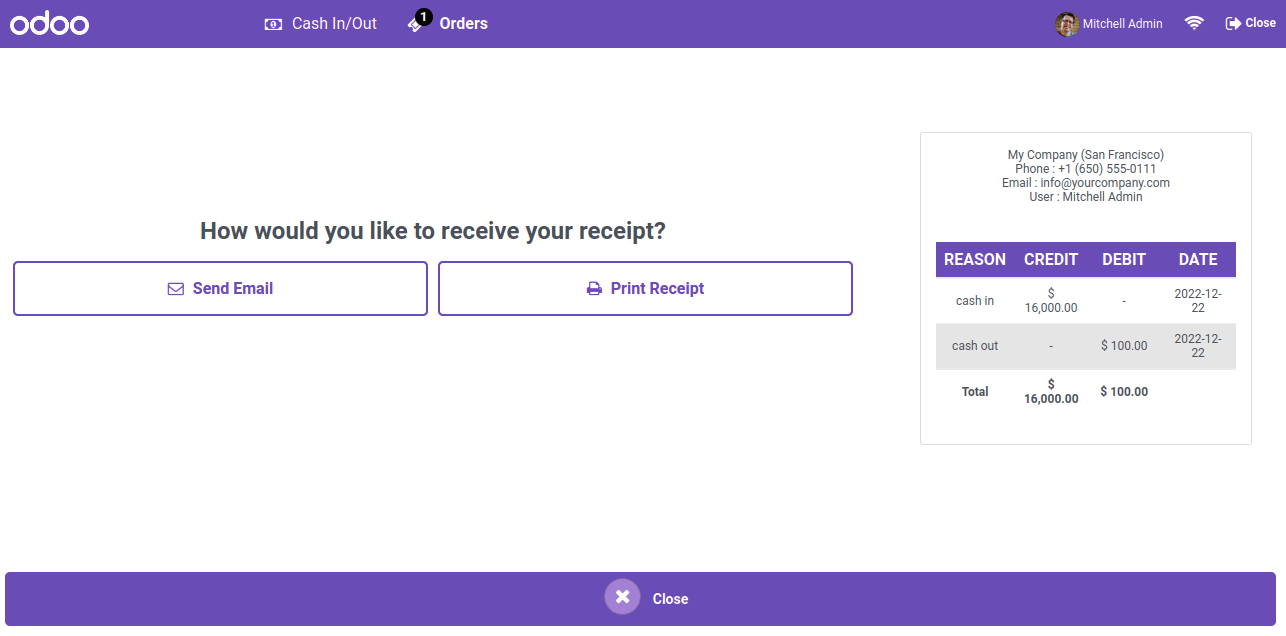Click the round X icon in bottom bar
1286x636 pixels.
622,597
